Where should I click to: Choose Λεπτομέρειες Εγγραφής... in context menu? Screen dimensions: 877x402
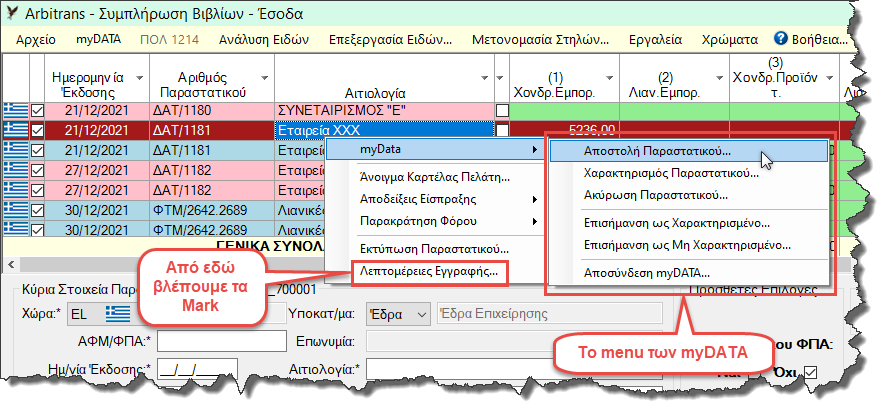429,273
